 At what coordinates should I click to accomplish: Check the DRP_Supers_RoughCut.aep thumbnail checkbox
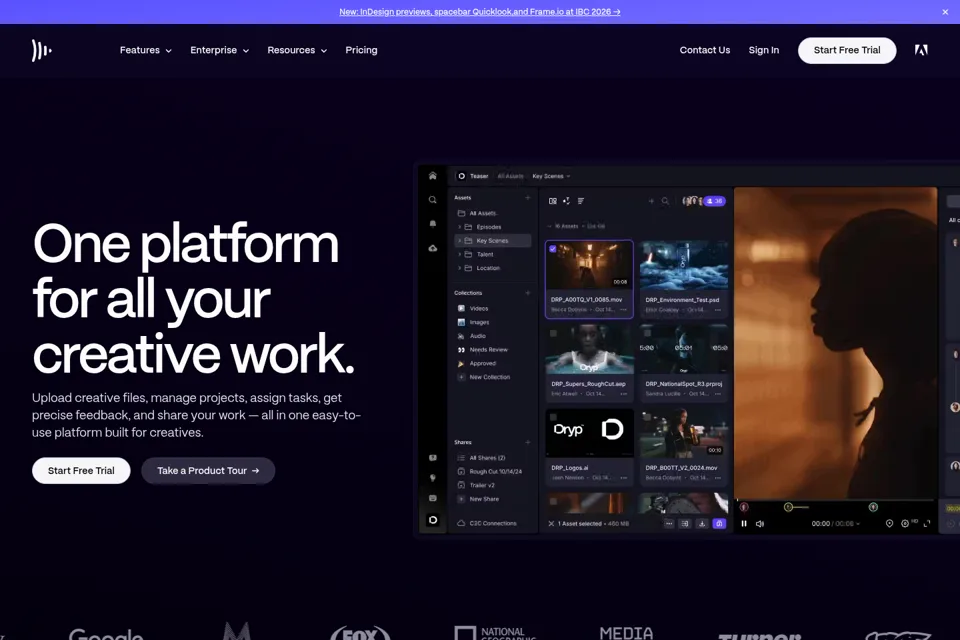[553, 333]
